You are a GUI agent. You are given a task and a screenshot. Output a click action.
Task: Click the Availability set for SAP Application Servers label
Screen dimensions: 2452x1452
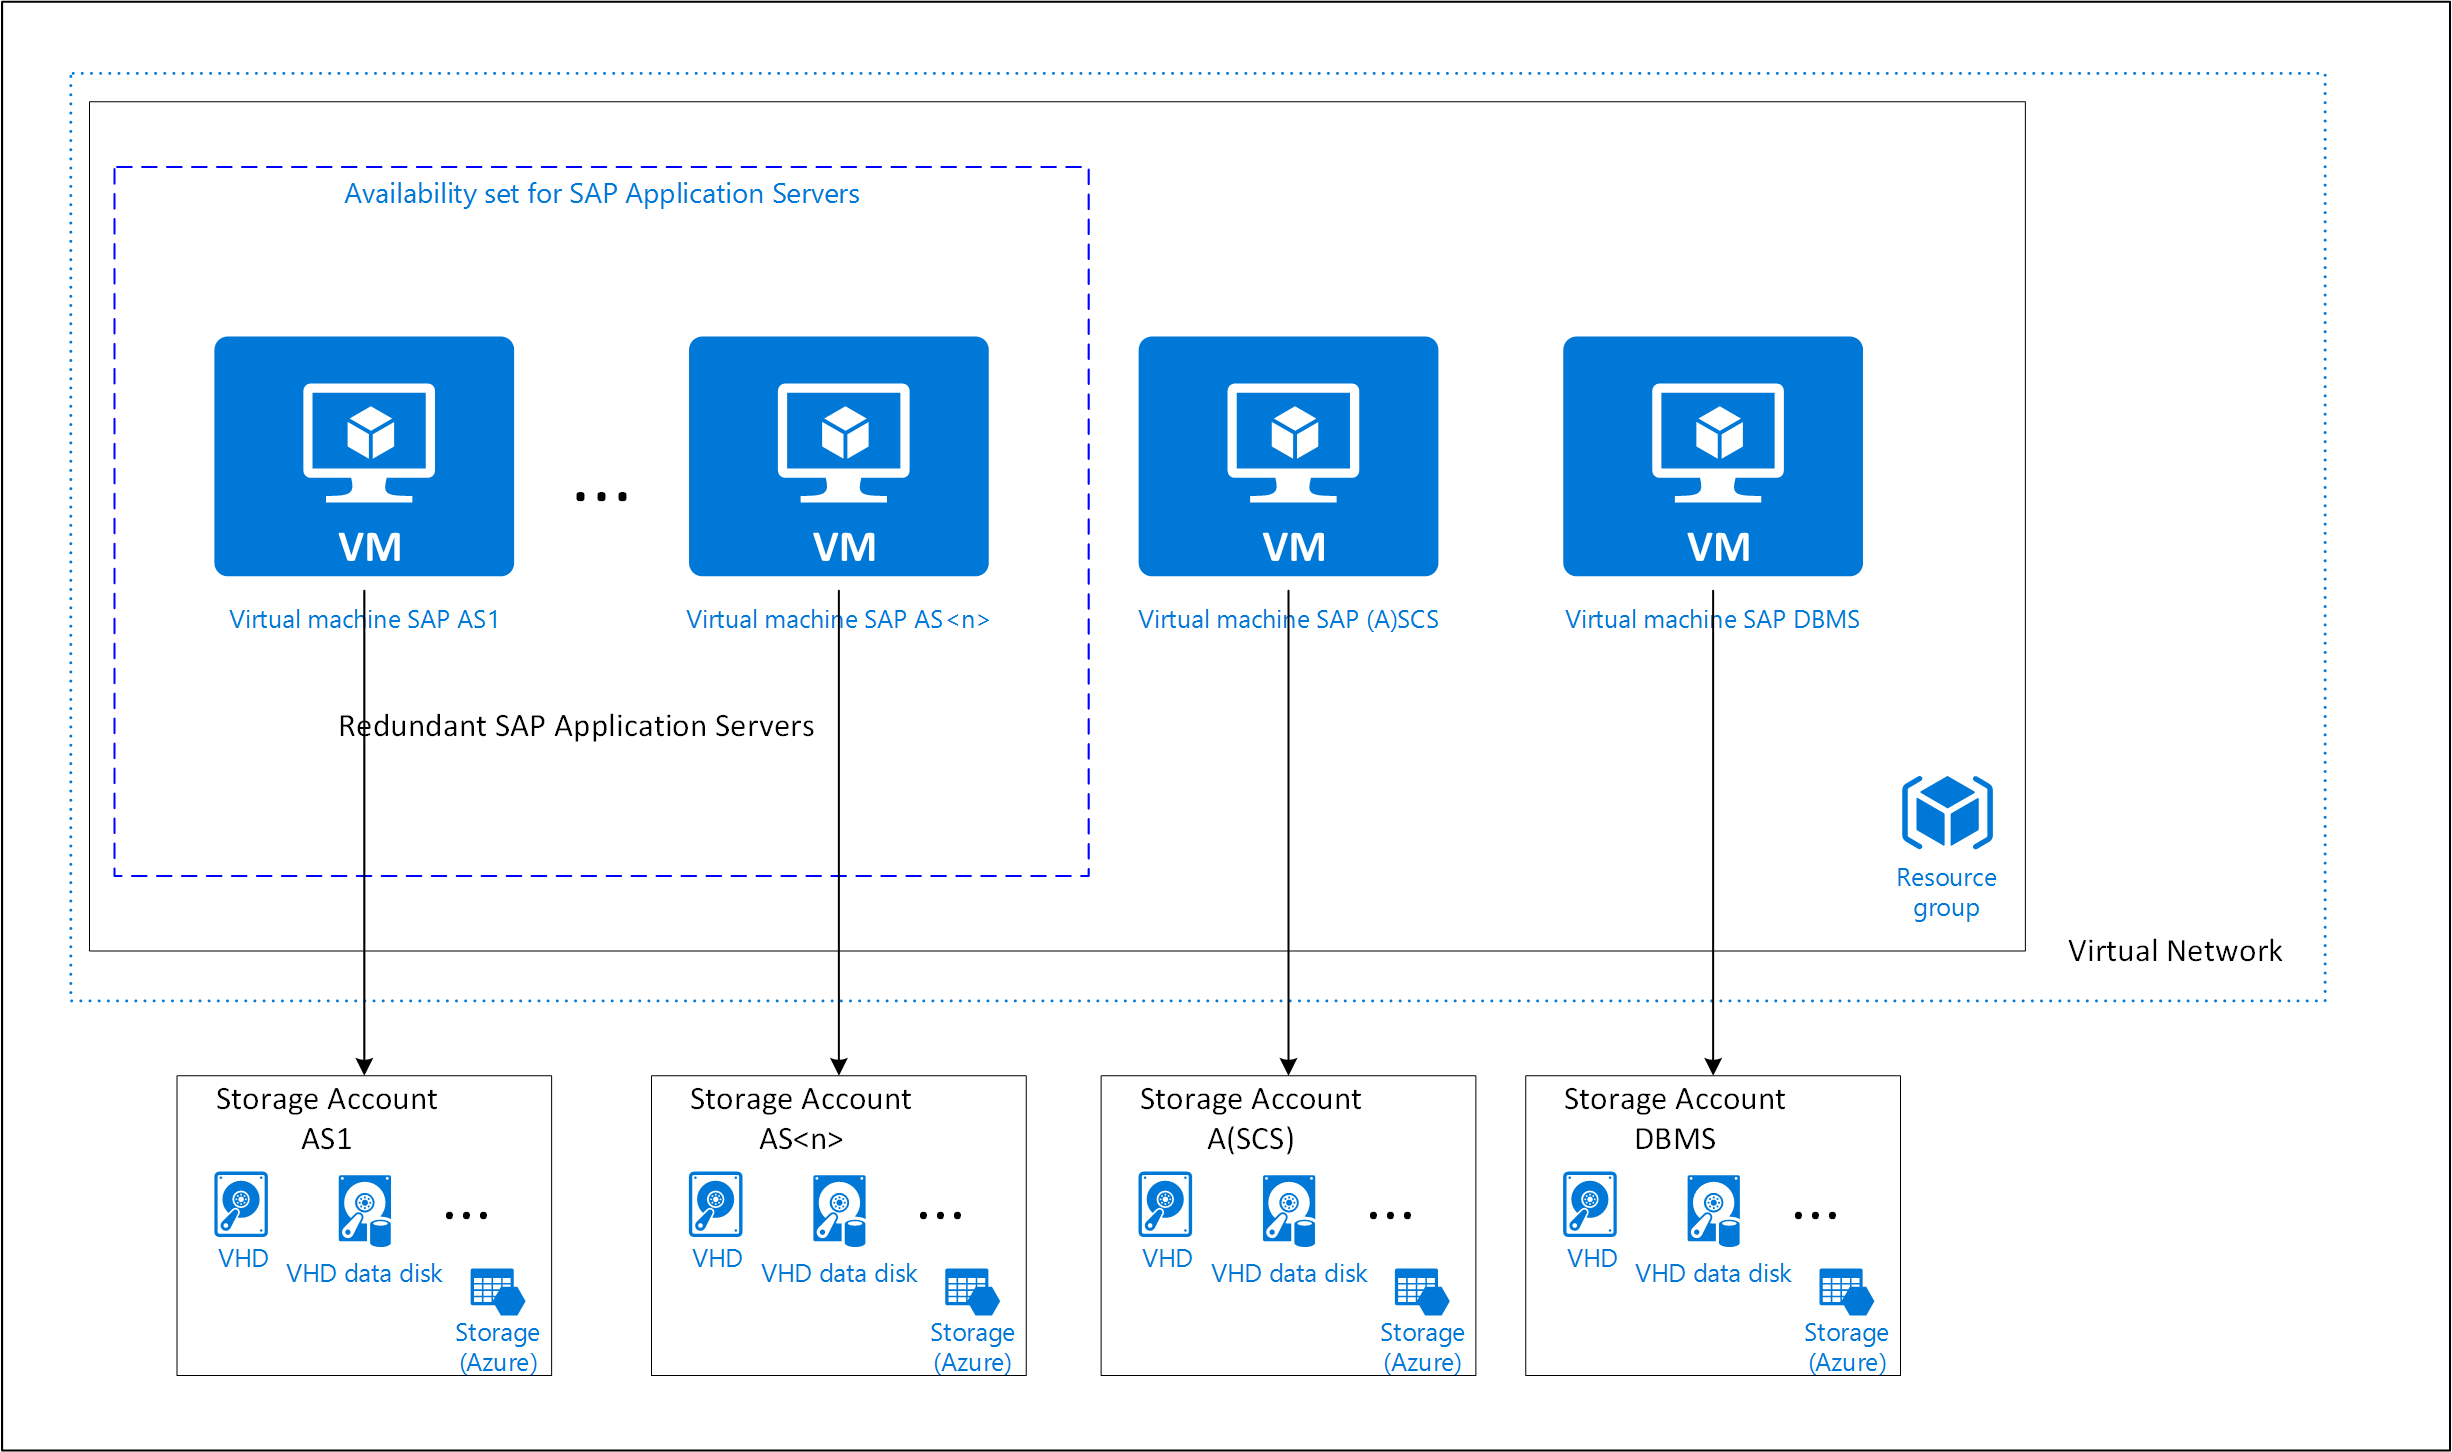pos(600,193)
